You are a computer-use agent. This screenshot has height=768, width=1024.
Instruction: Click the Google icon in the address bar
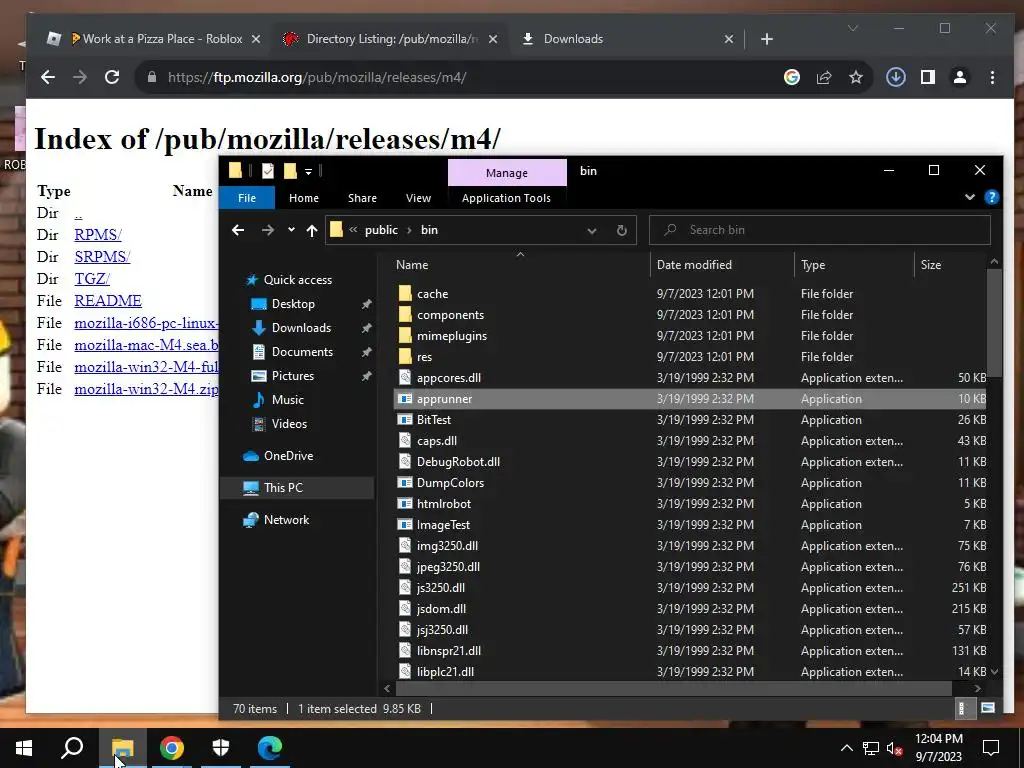coord(792,77)
